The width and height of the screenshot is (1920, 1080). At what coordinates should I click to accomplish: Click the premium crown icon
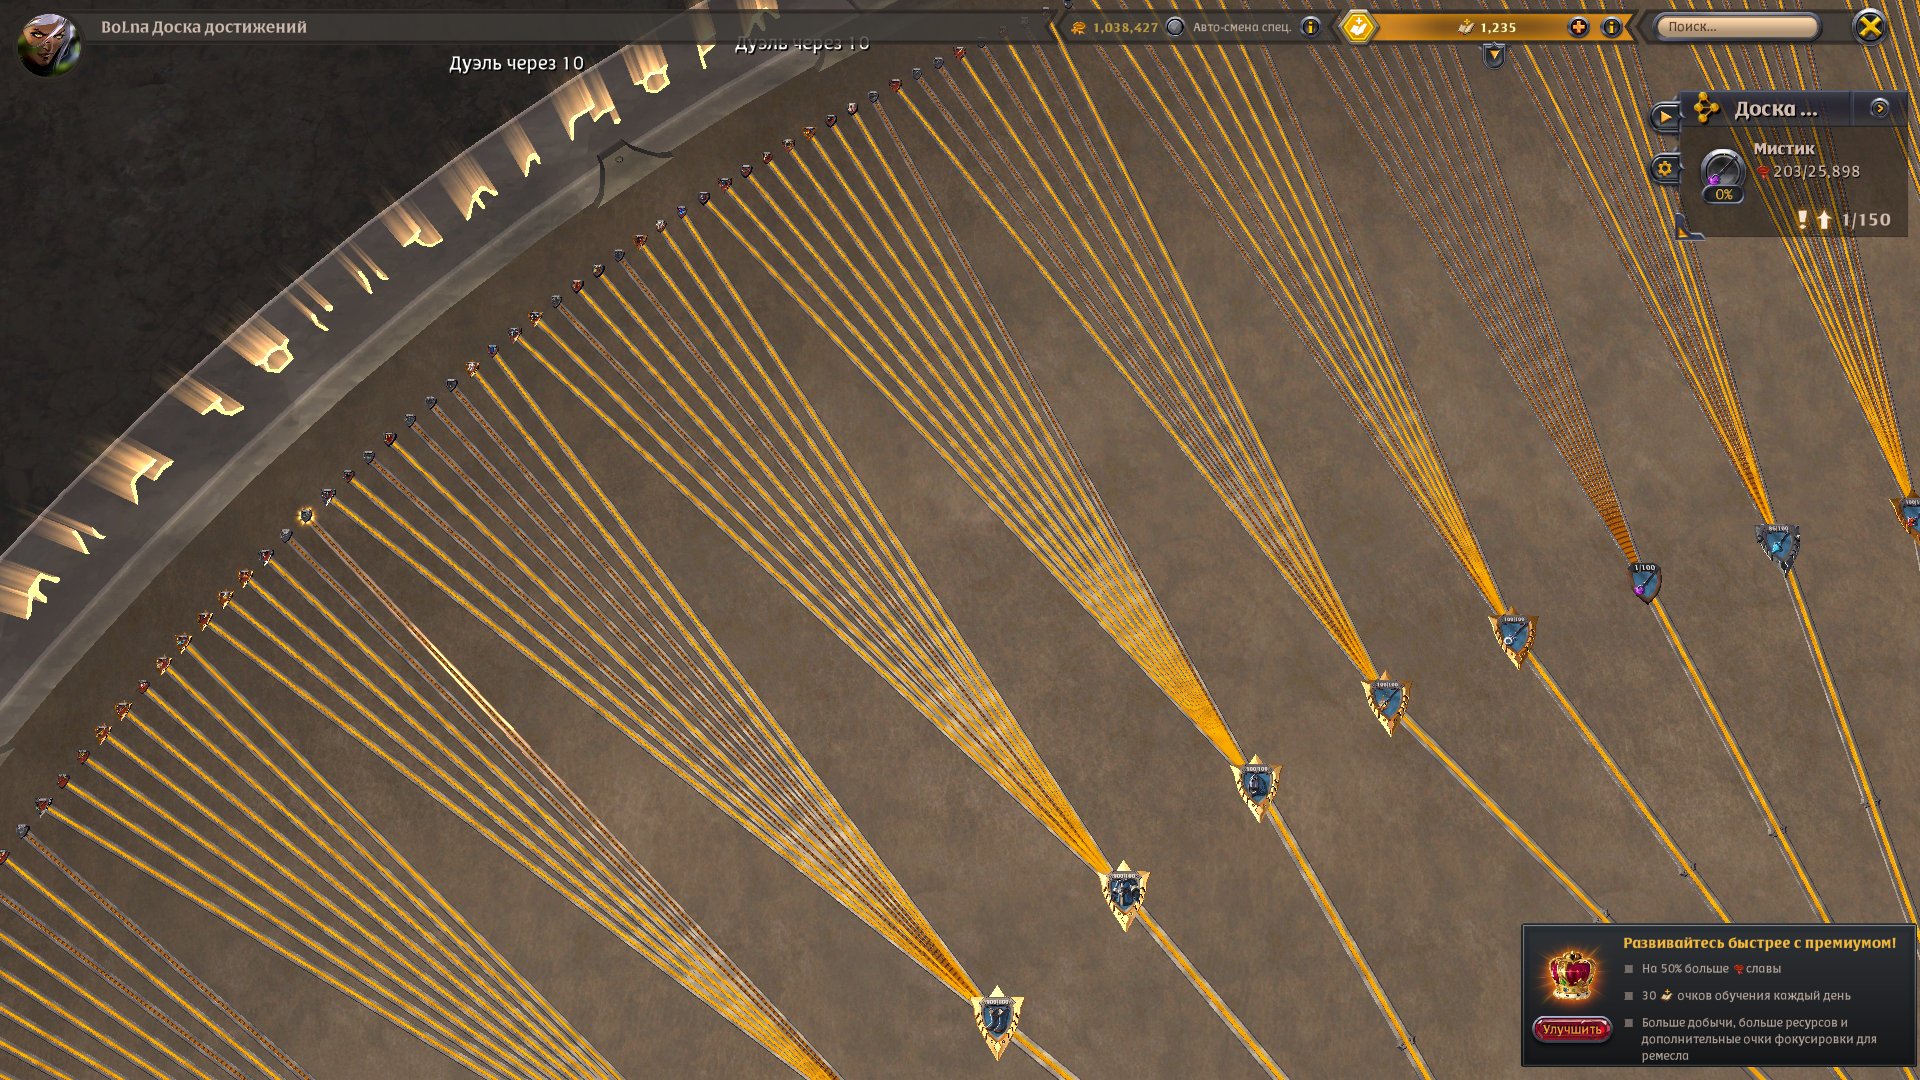[1571, 973]
